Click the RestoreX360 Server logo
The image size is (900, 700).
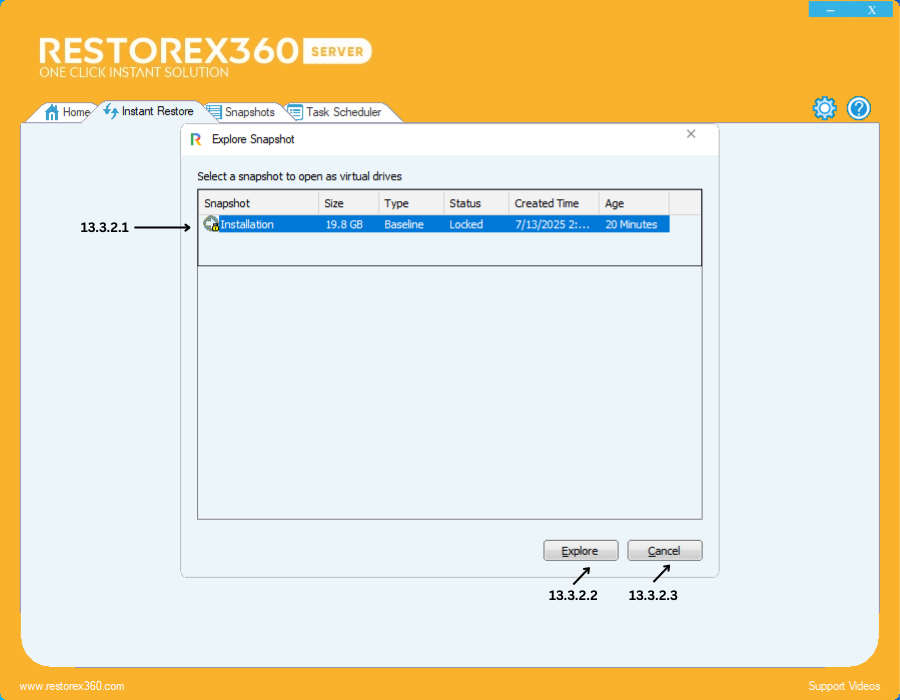coord(205,57)
